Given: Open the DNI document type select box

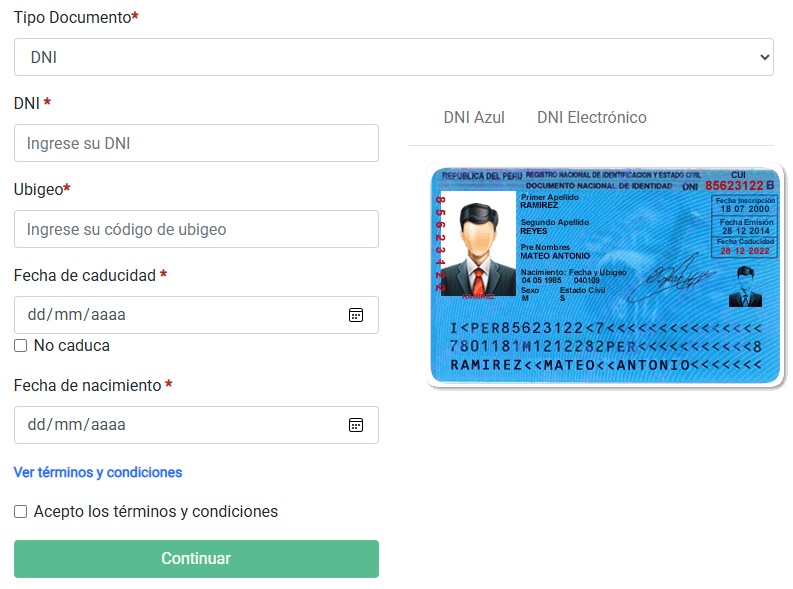Looking at the screenshot, I should coord(393,57).
